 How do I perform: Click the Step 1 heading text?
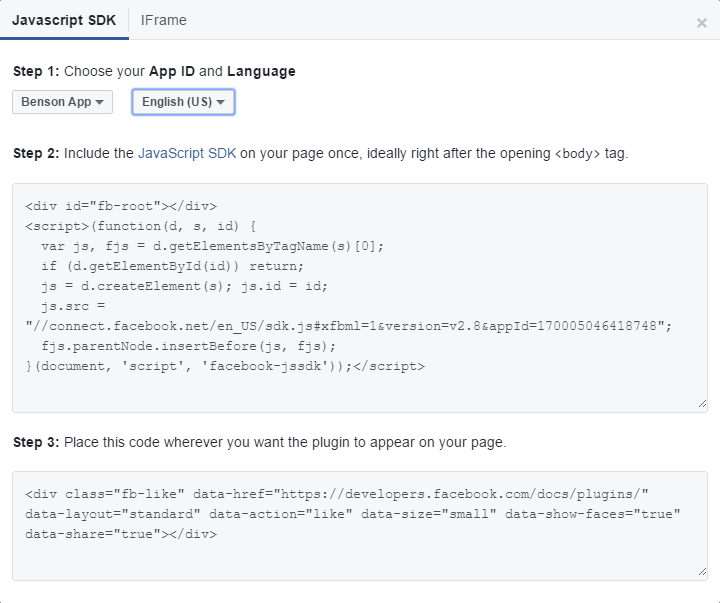click(x=154, y=72)
